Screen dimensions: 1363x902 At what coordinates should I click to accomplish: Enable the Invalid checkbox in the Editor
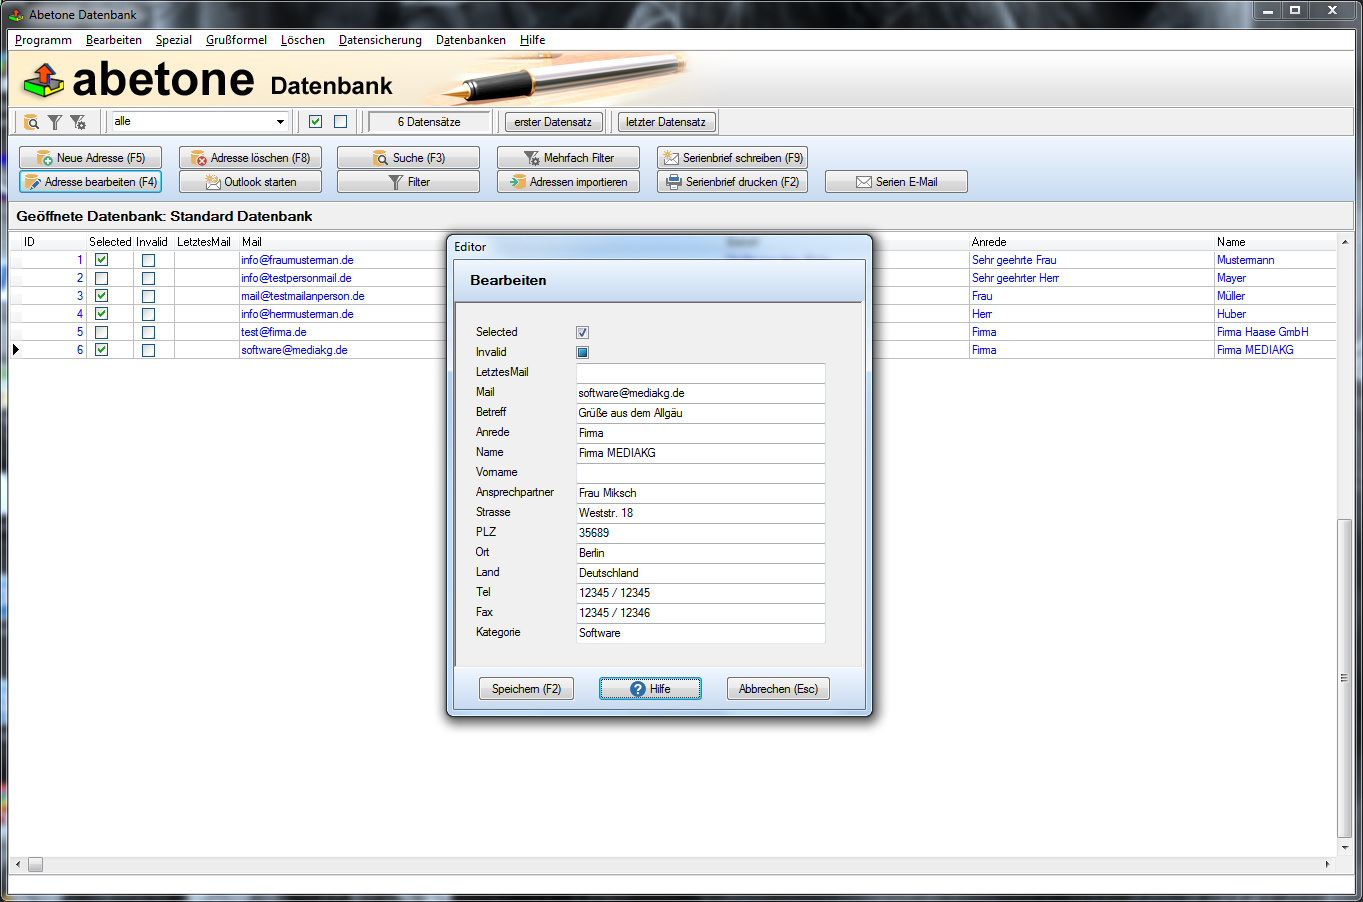coord(581,352)
